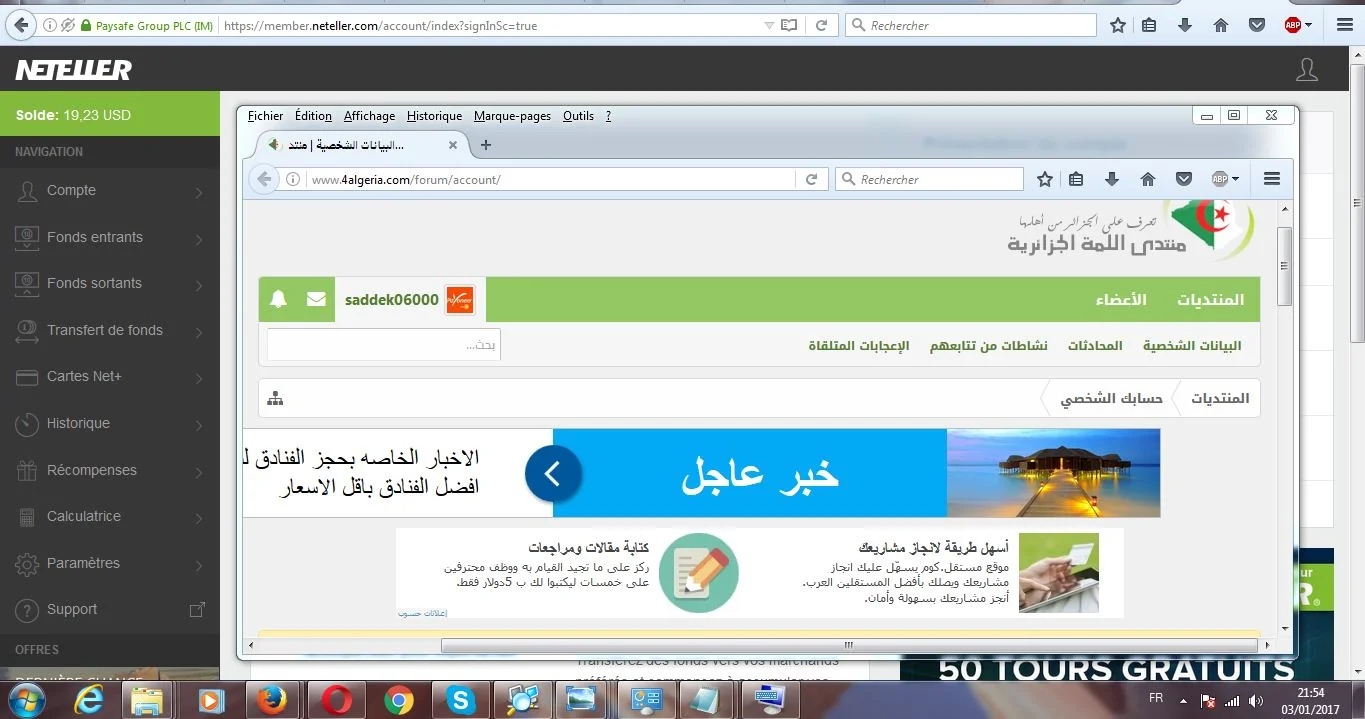Viewport: 1365px width, 719px height.
Task: Click Pocket icon in inner browser toolbar
Action: point(1184,179)
